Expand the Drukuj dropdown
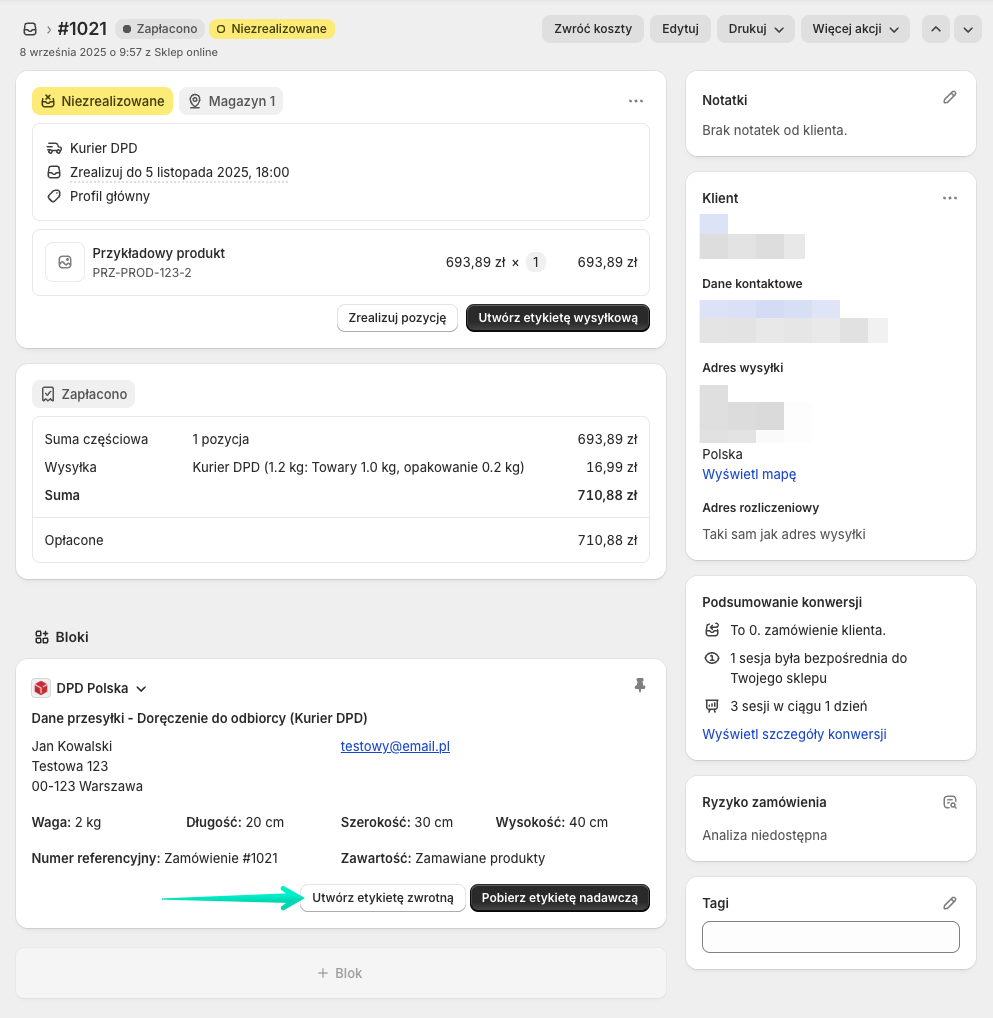Image resolution: width=993 pixels, height=1018 pixels. click(755, 29)
